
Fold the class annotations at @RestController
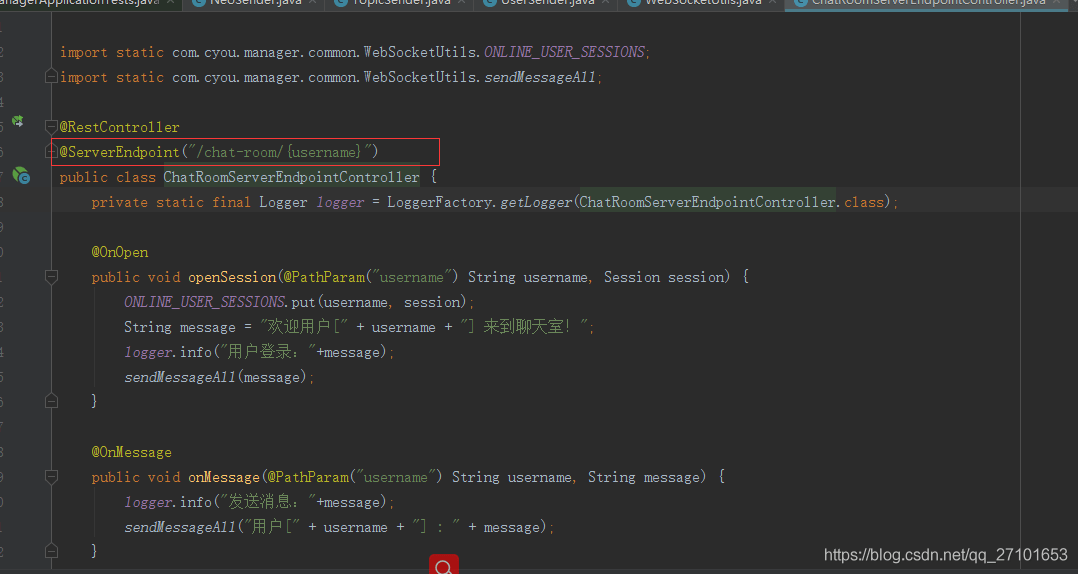coord(51,127)
